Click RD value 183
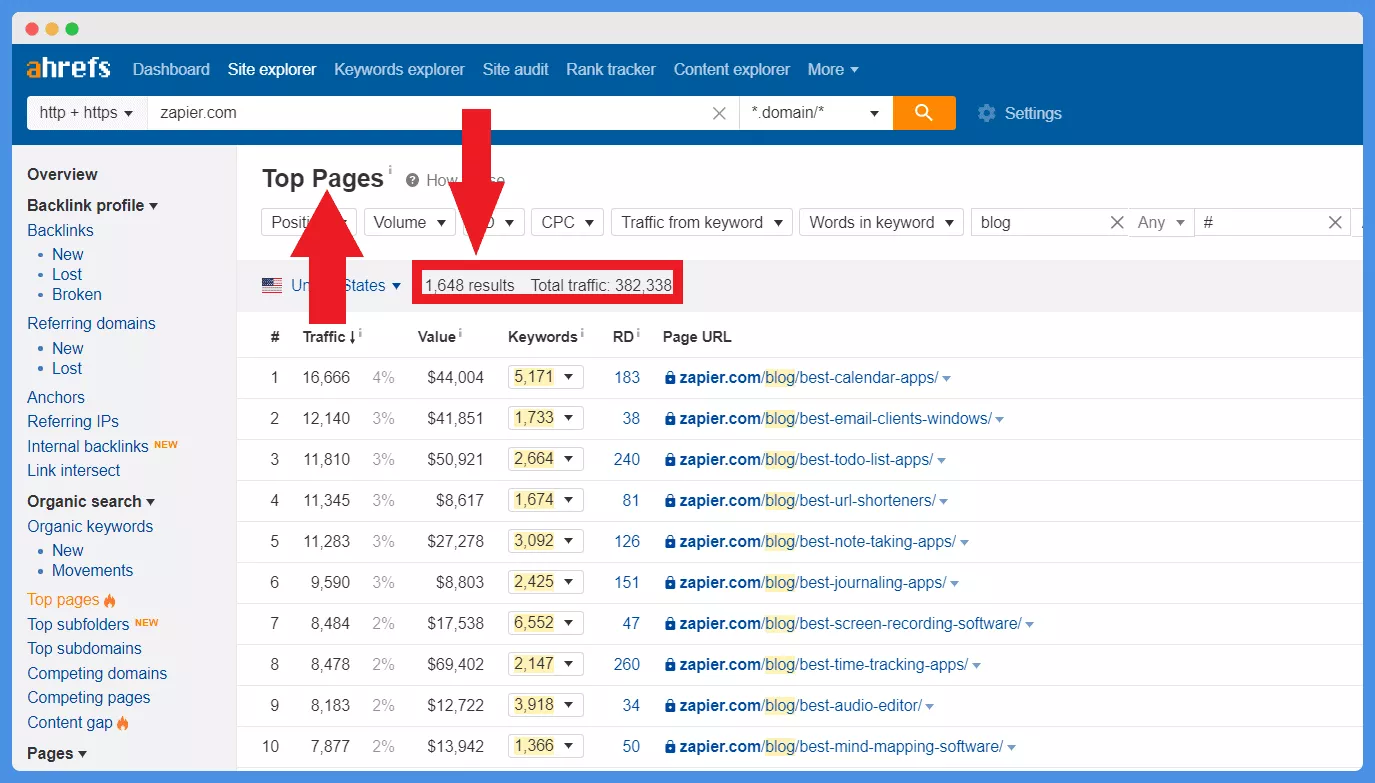The image size is (1375, 783). (627, 378)
